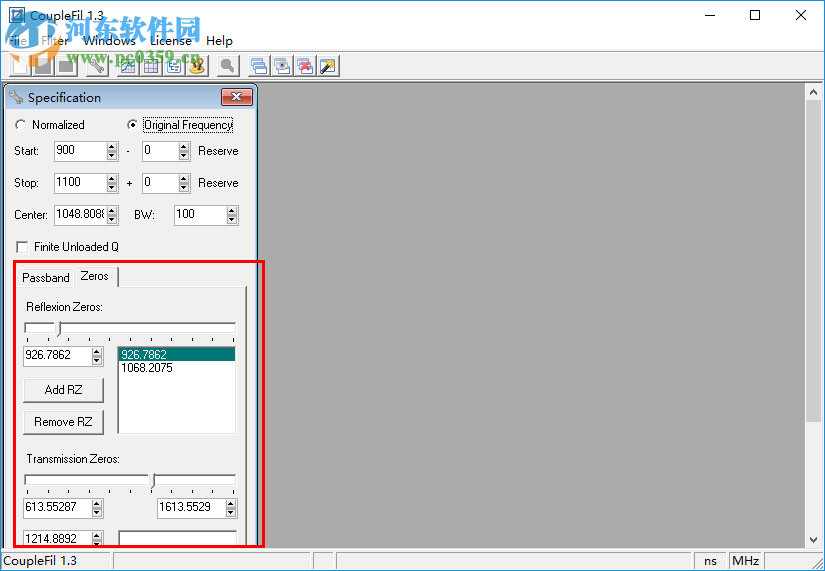This screenshot has height=571, width=825.
Task: Click the cascade windows toolbar icon
Action: 259,66
